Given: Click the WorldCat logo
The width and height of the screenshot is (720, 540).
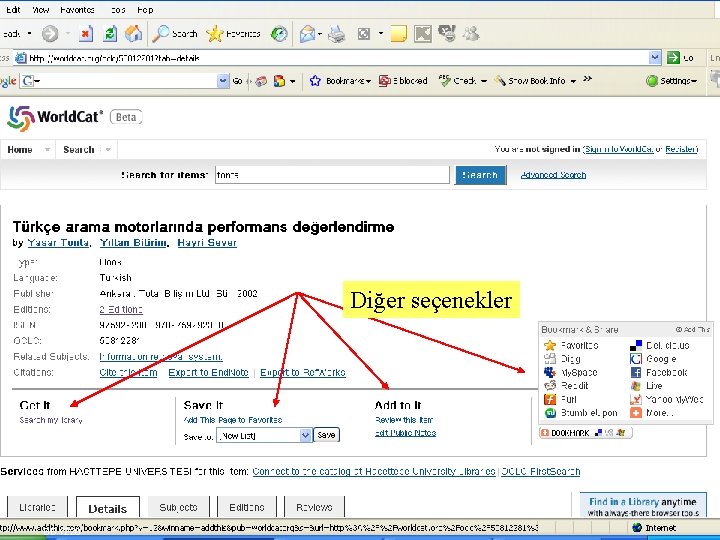Looking at the screenshot, I should pos(56,118).
